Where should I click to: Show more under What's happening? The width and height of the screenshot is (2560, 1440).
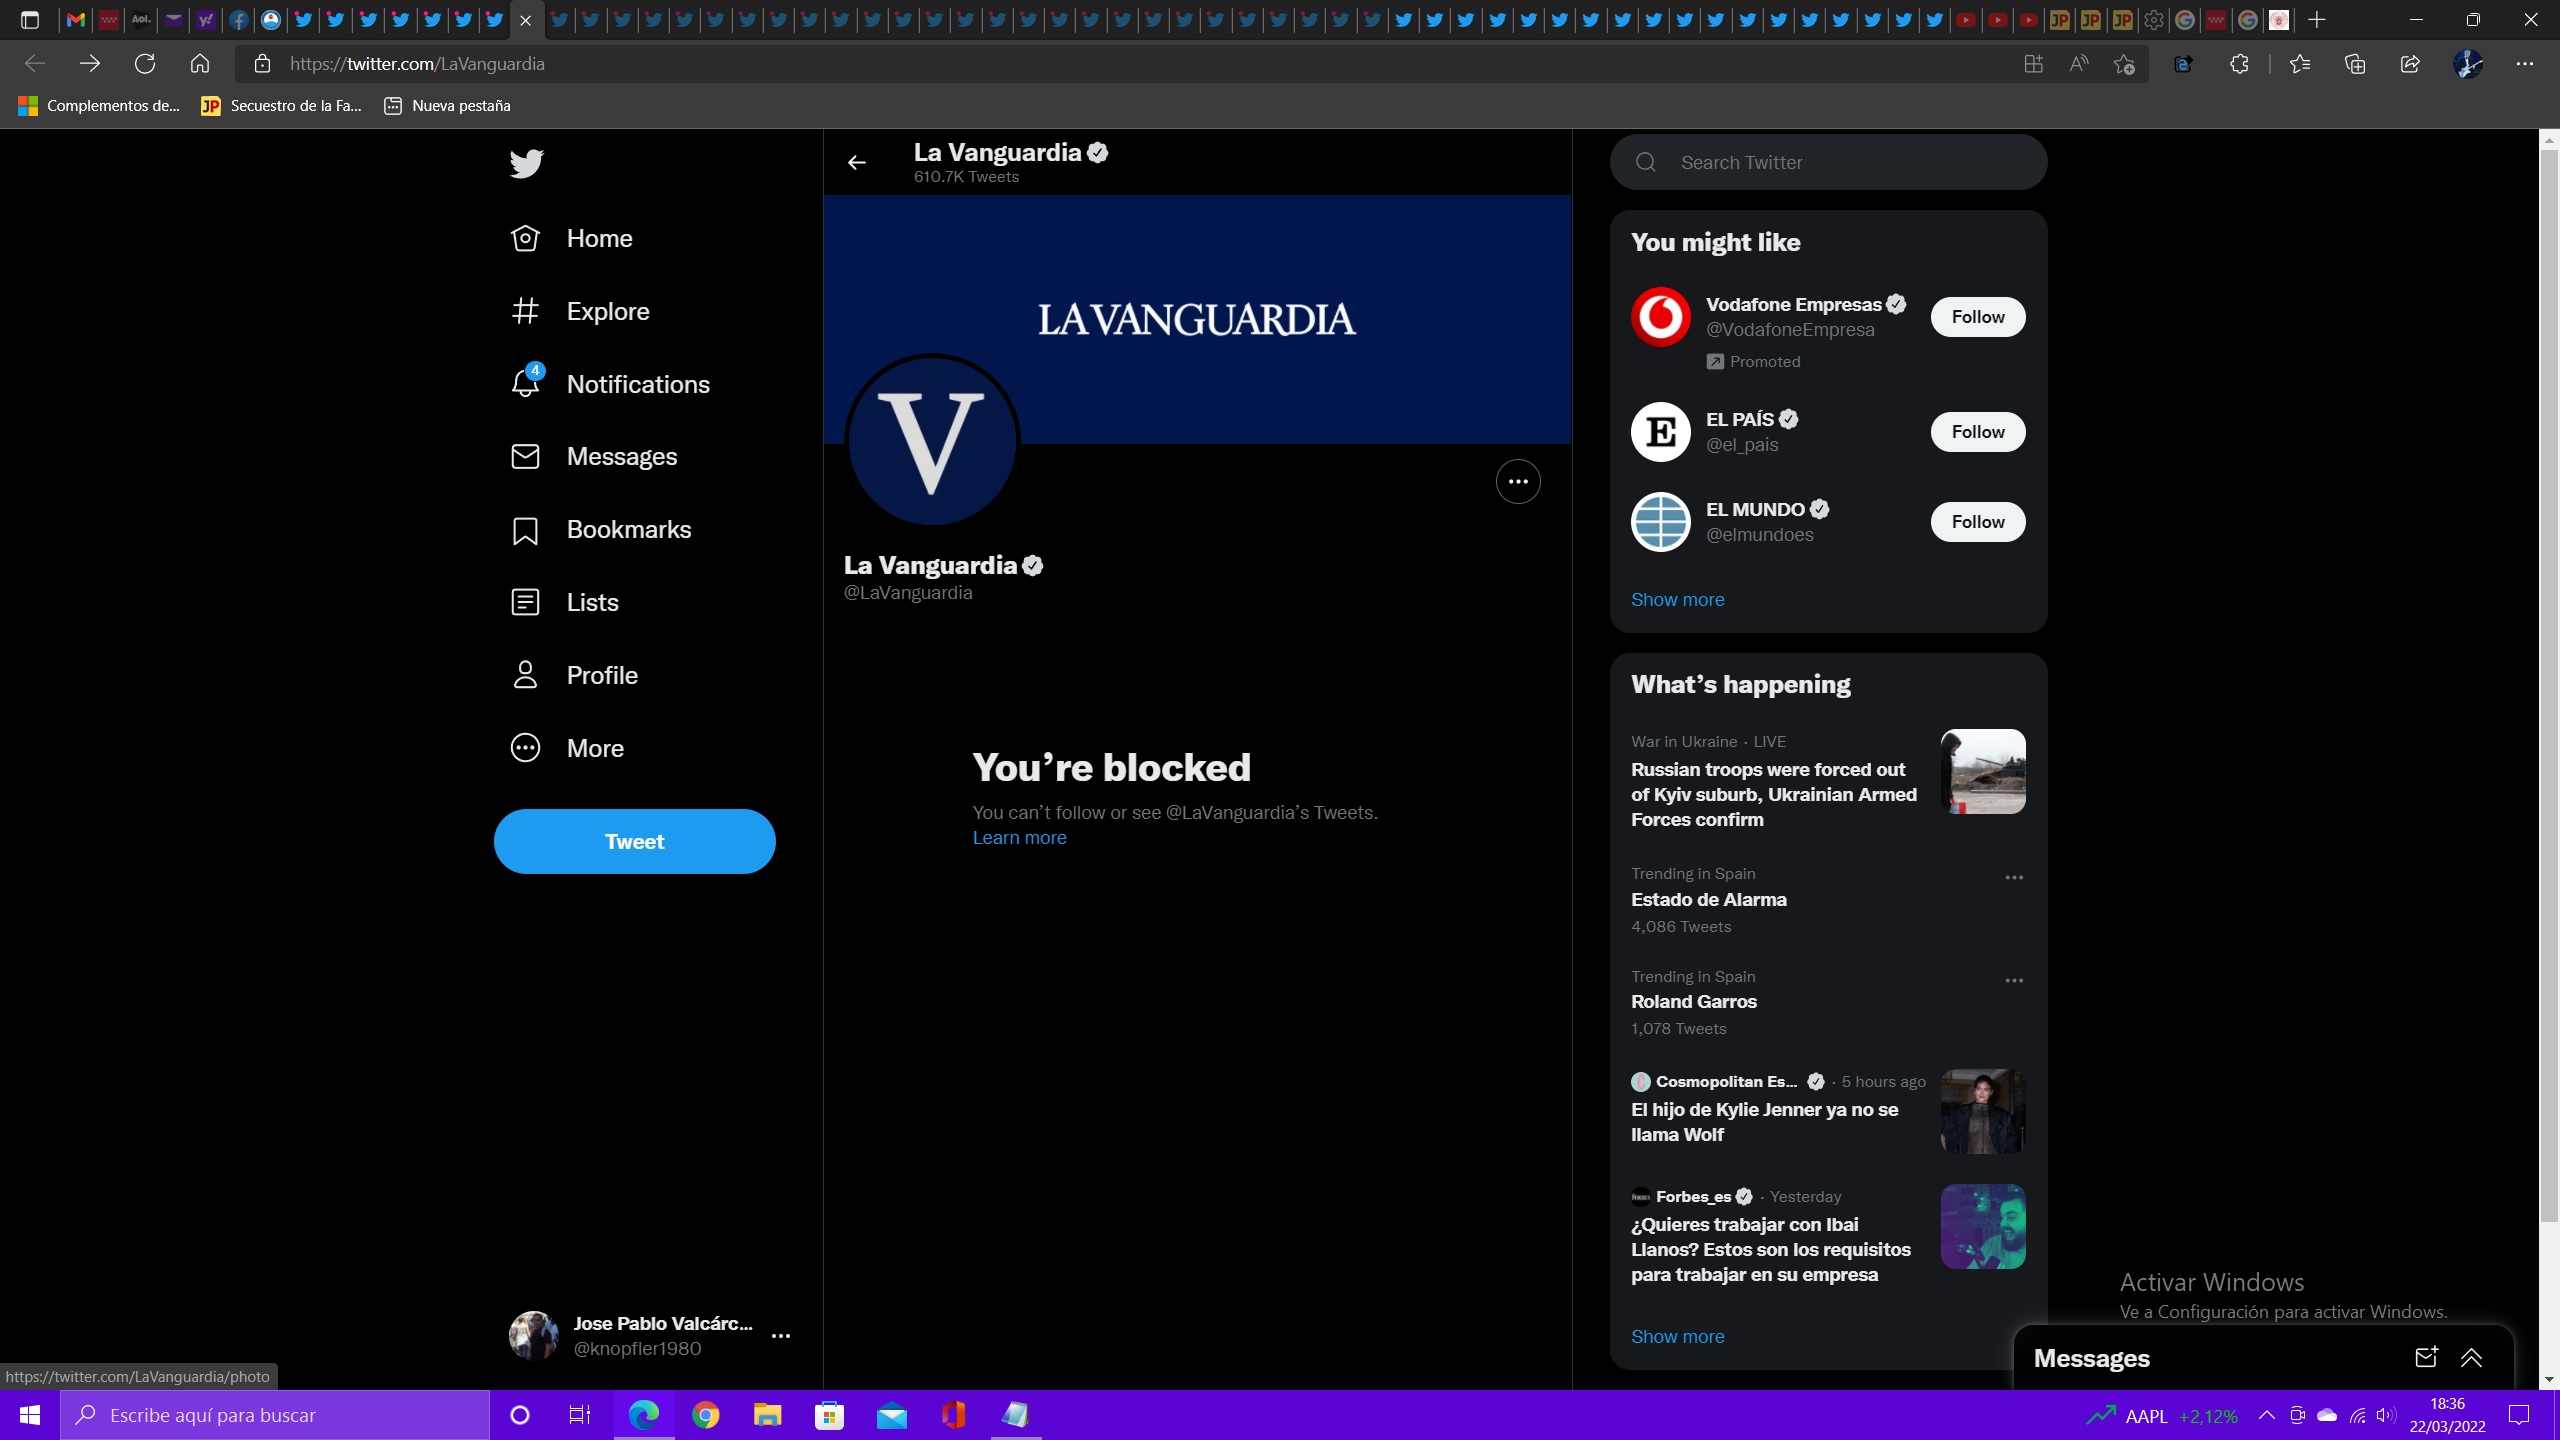1677,1337
